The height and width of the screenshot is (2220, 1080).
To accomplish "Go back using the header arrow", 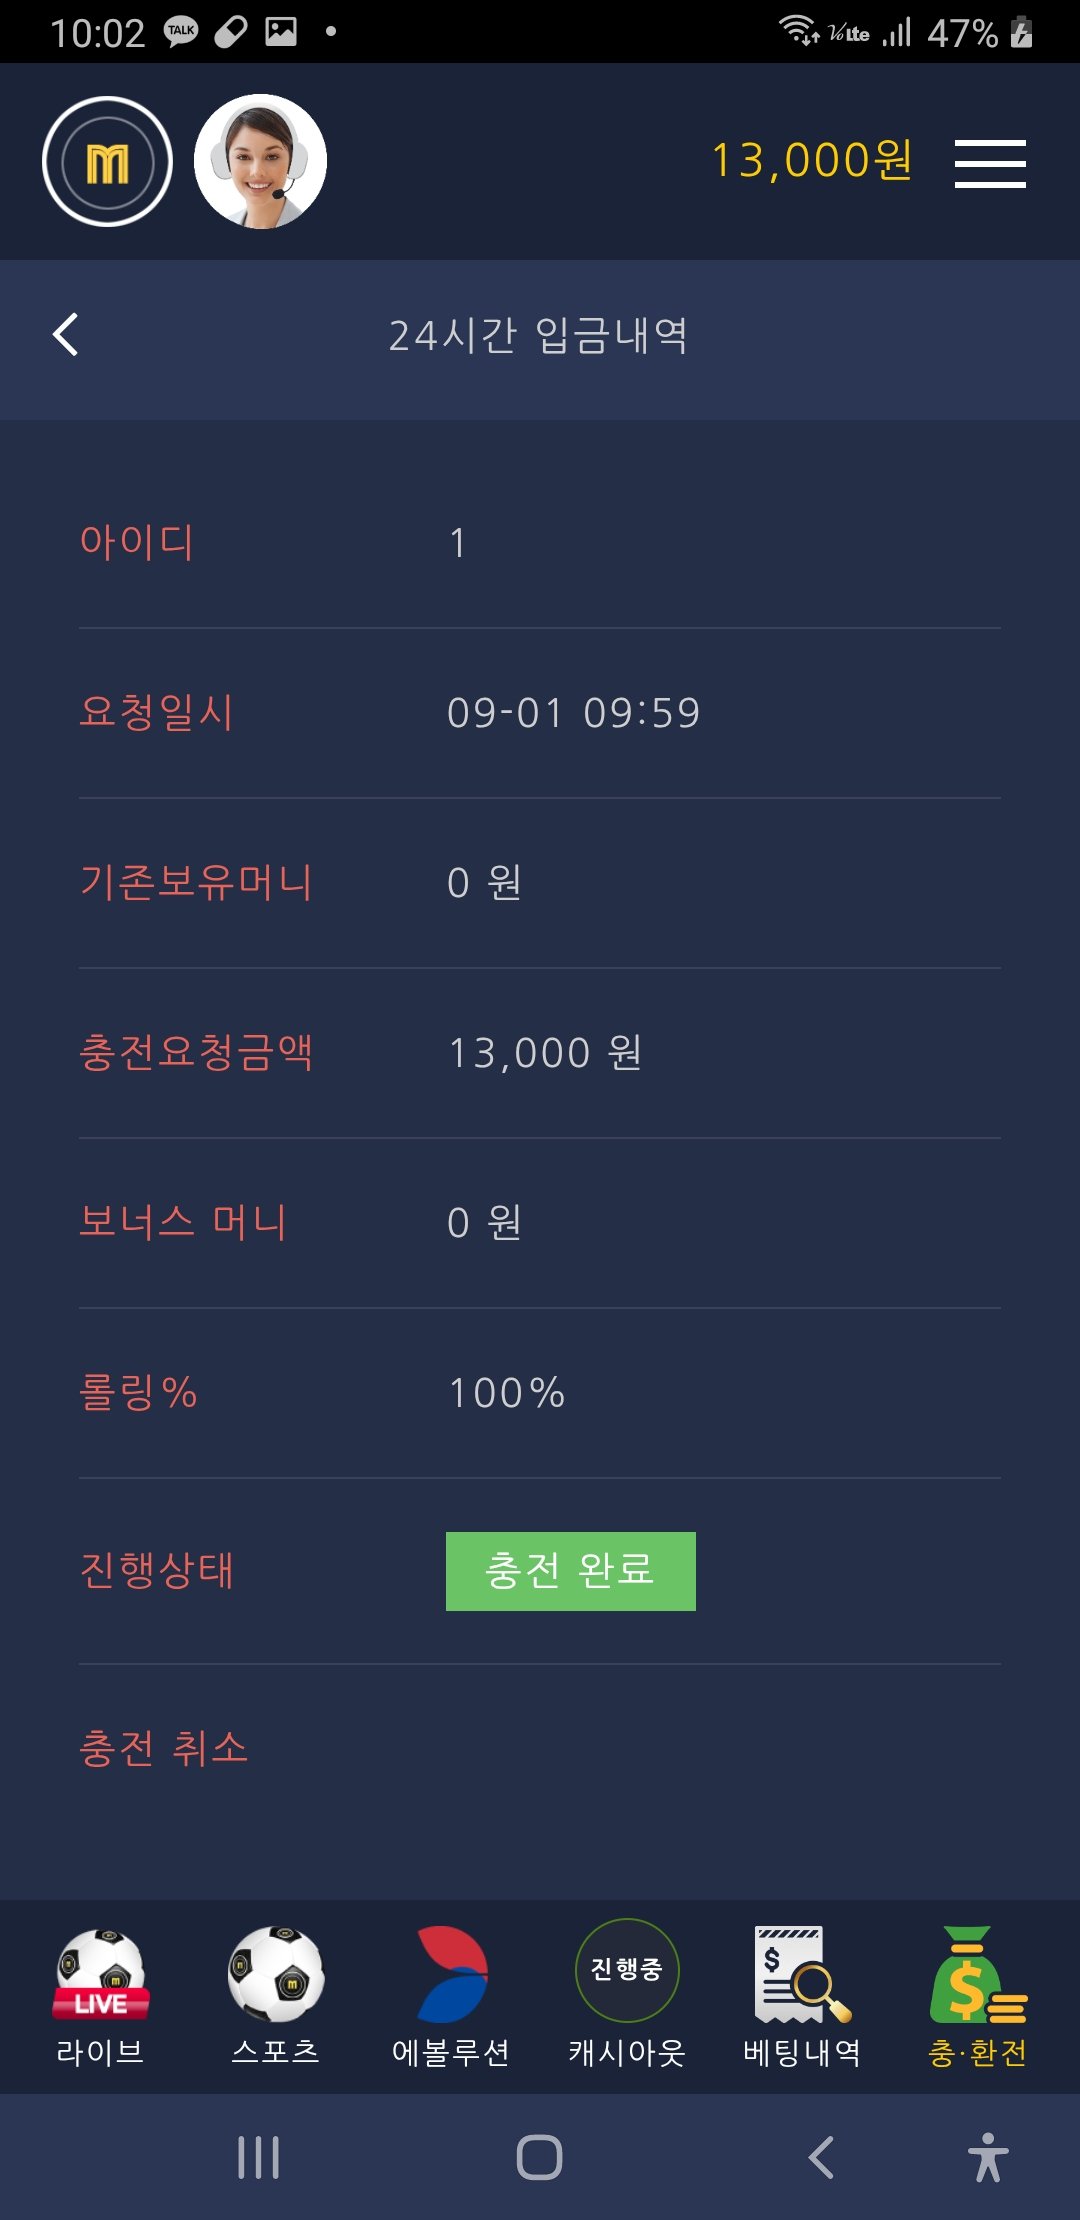I will point(66,335).
